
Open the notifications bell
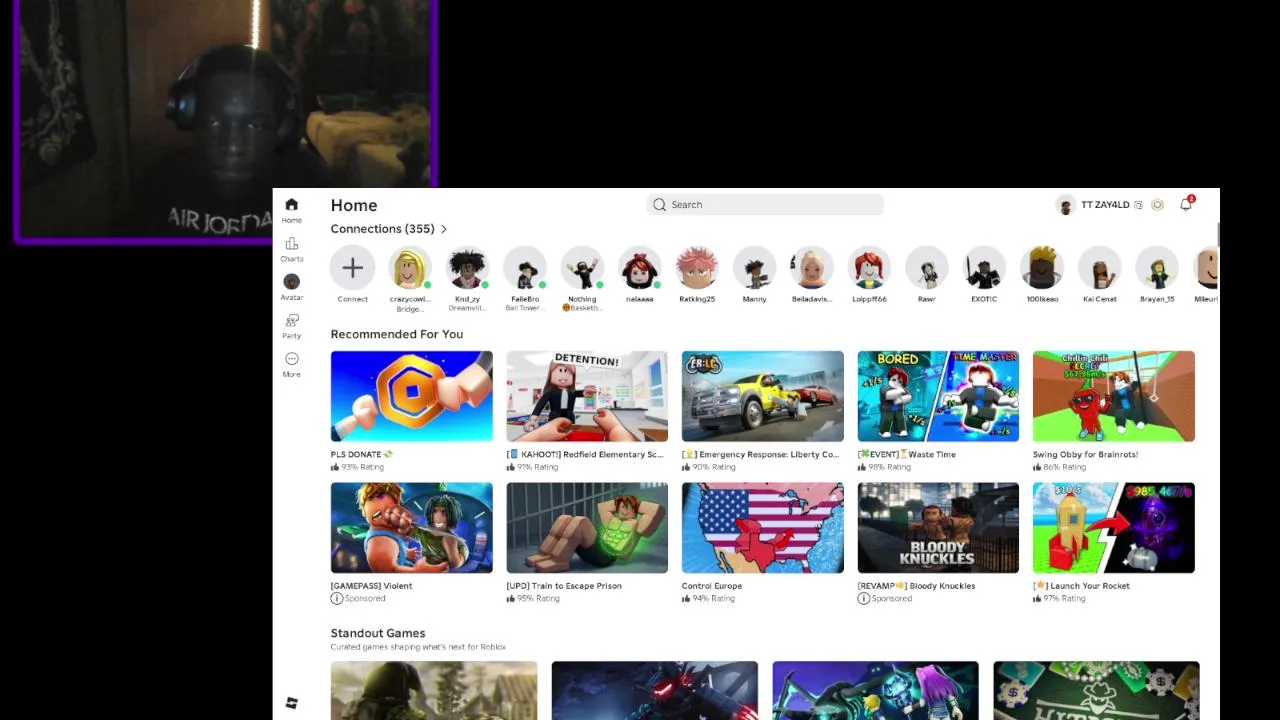pyautogui.click(x=1186, y=204)
